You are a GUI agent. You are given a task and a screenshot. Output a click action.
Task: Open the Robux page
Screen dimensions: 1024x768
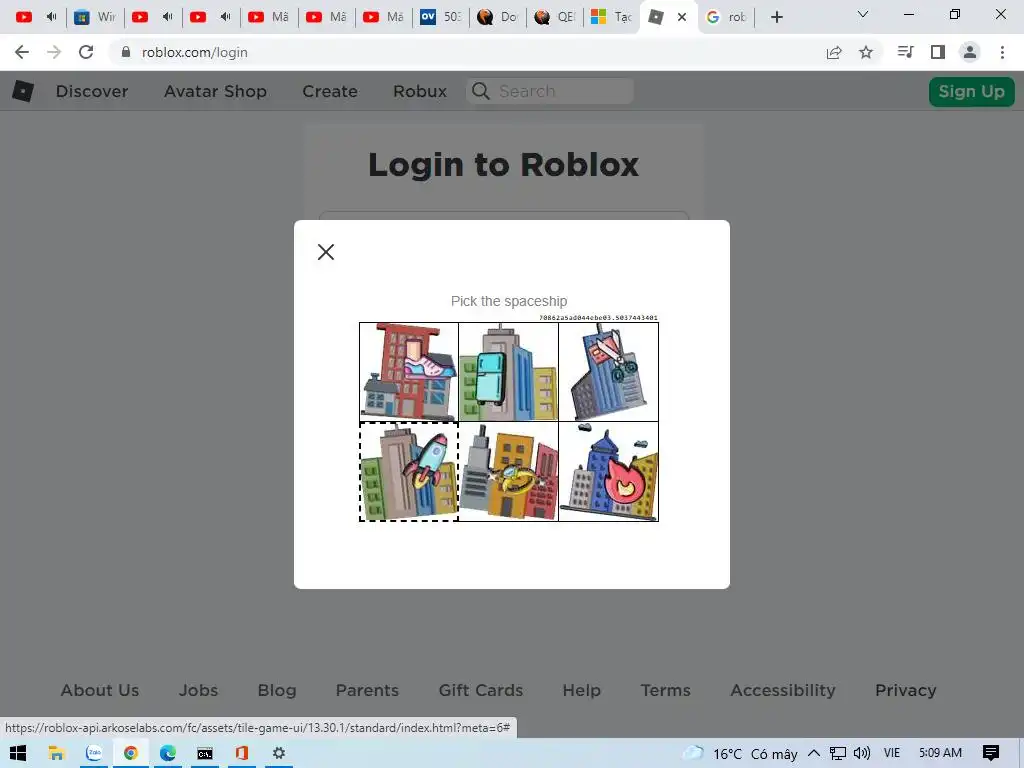pyautogui.click(x=420, y=91)
